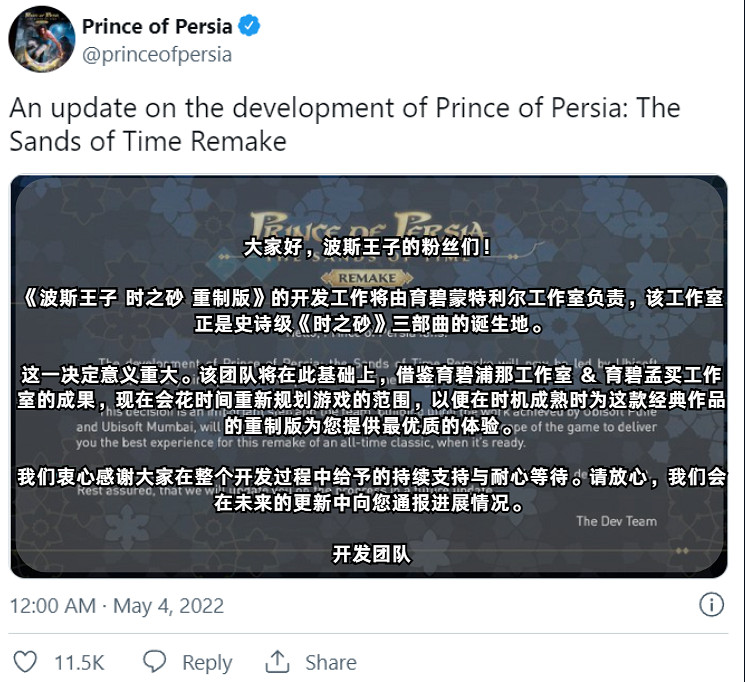Viewport: 745px width, 682px height.
Task: Click the reply speech bubble icon
Action: point(155,662)
